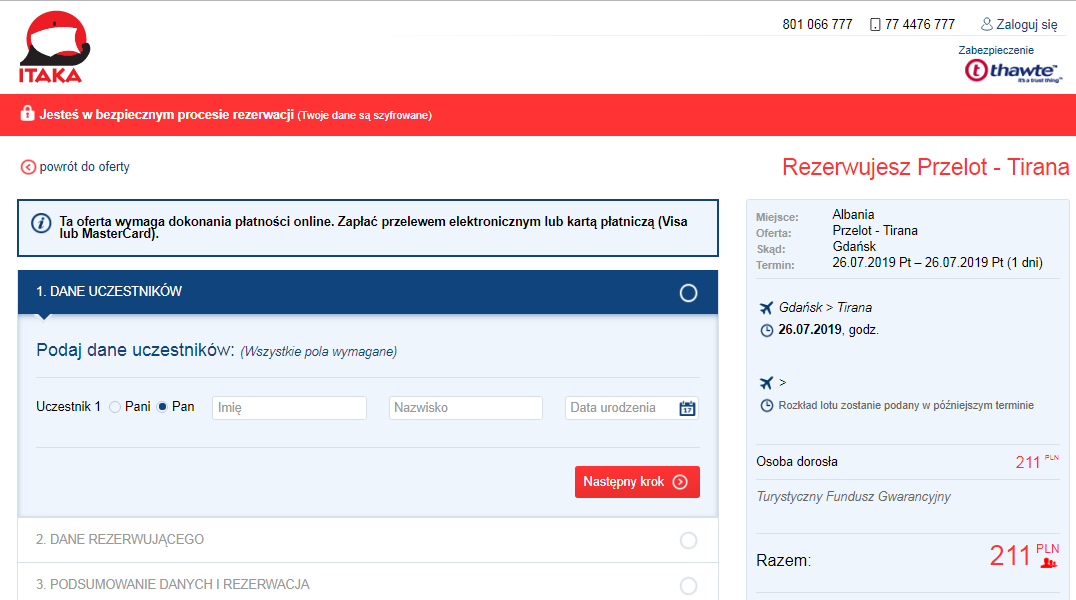Open the thawte security badge
This screenshot has height=600, width=1076.
click(1013, 70)
